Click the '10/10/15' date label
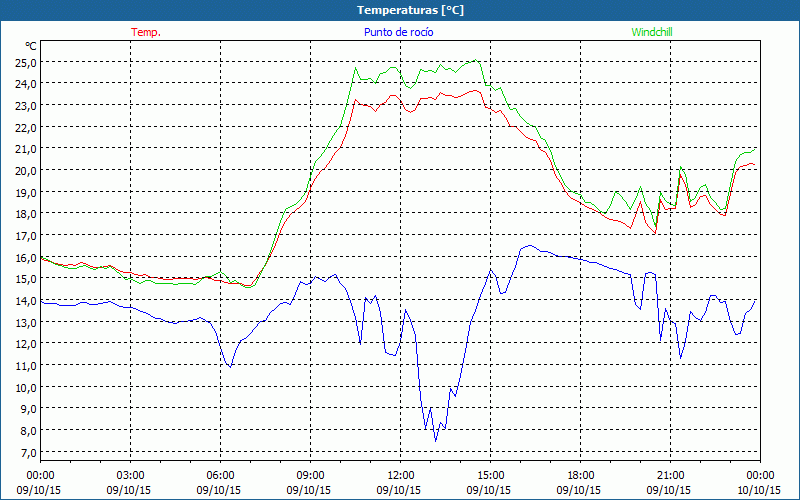The height and width of the screenshot is (500, 800). point(760,490)
